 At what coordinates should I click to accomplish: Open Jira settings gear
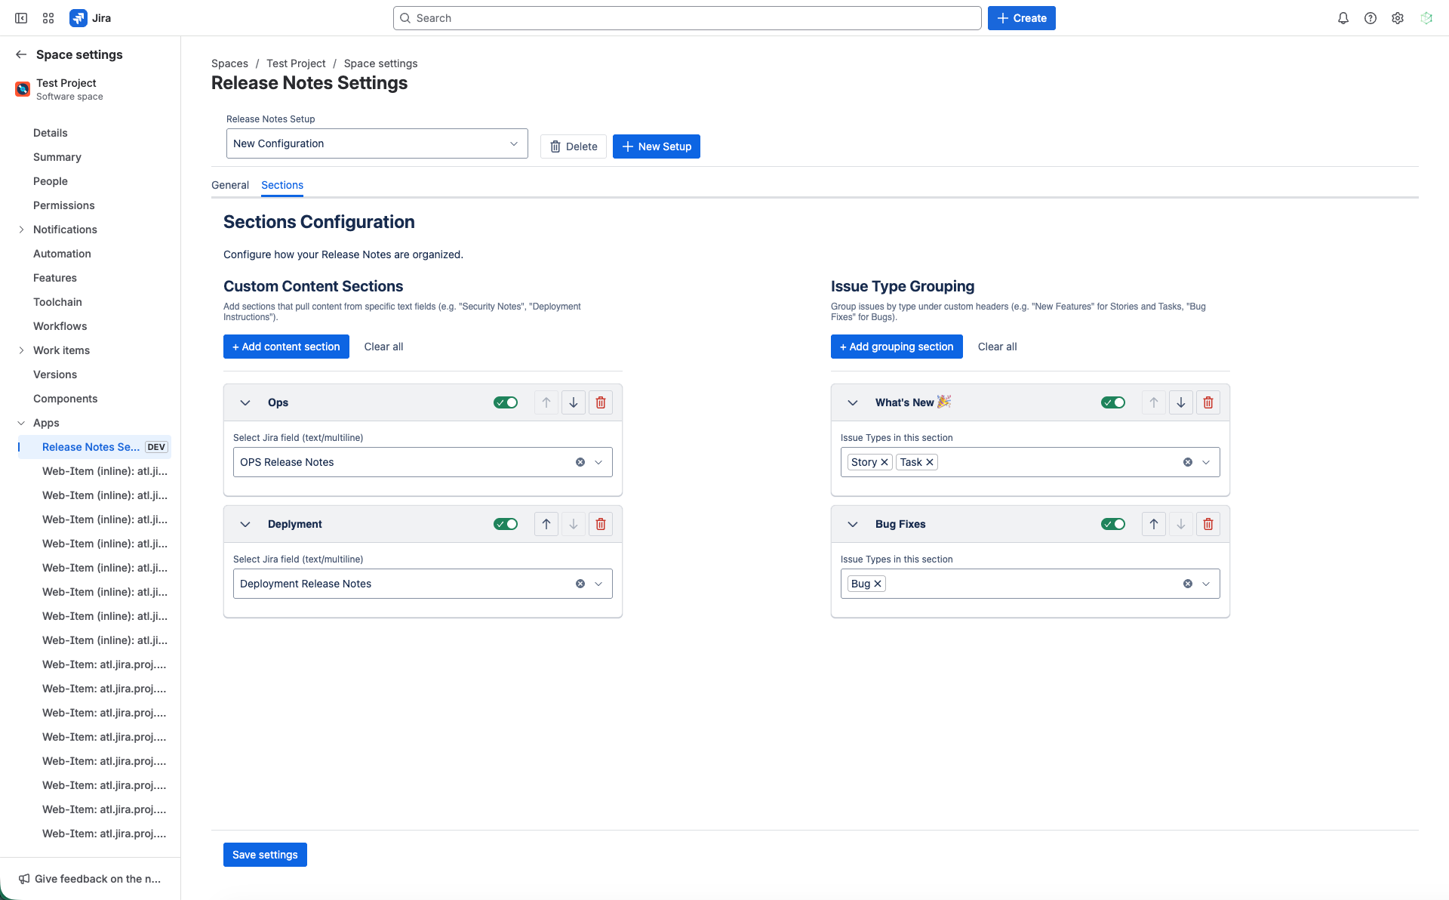1397,18
